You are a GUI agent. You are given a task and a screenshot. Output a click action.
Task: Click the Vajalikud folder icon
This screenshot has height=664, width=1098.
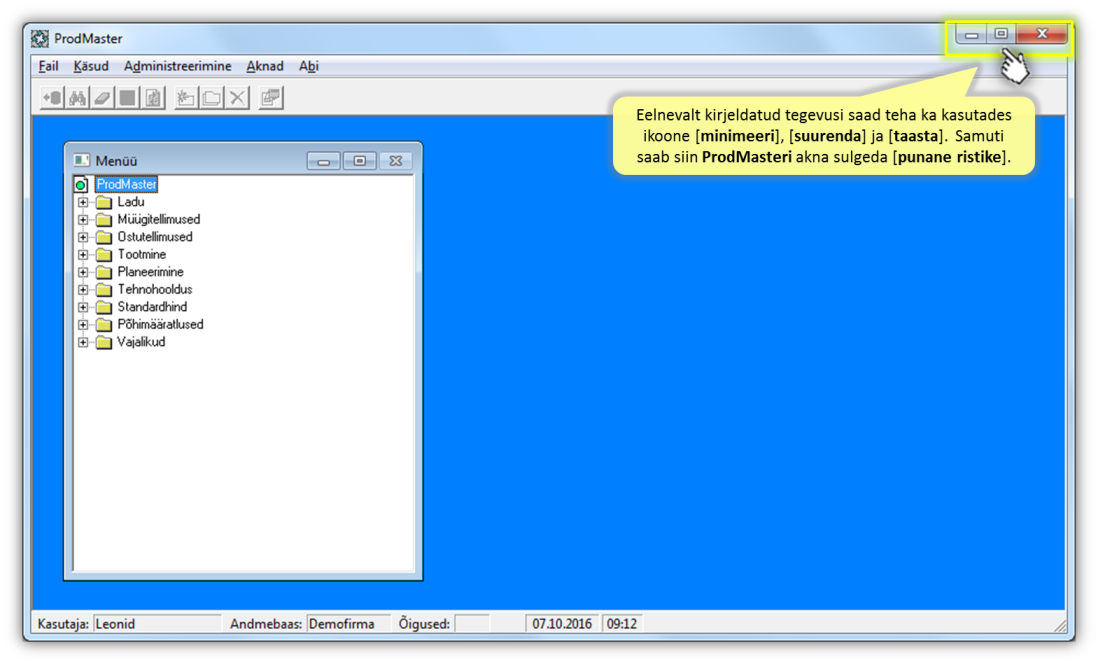(x=104, y=343)
